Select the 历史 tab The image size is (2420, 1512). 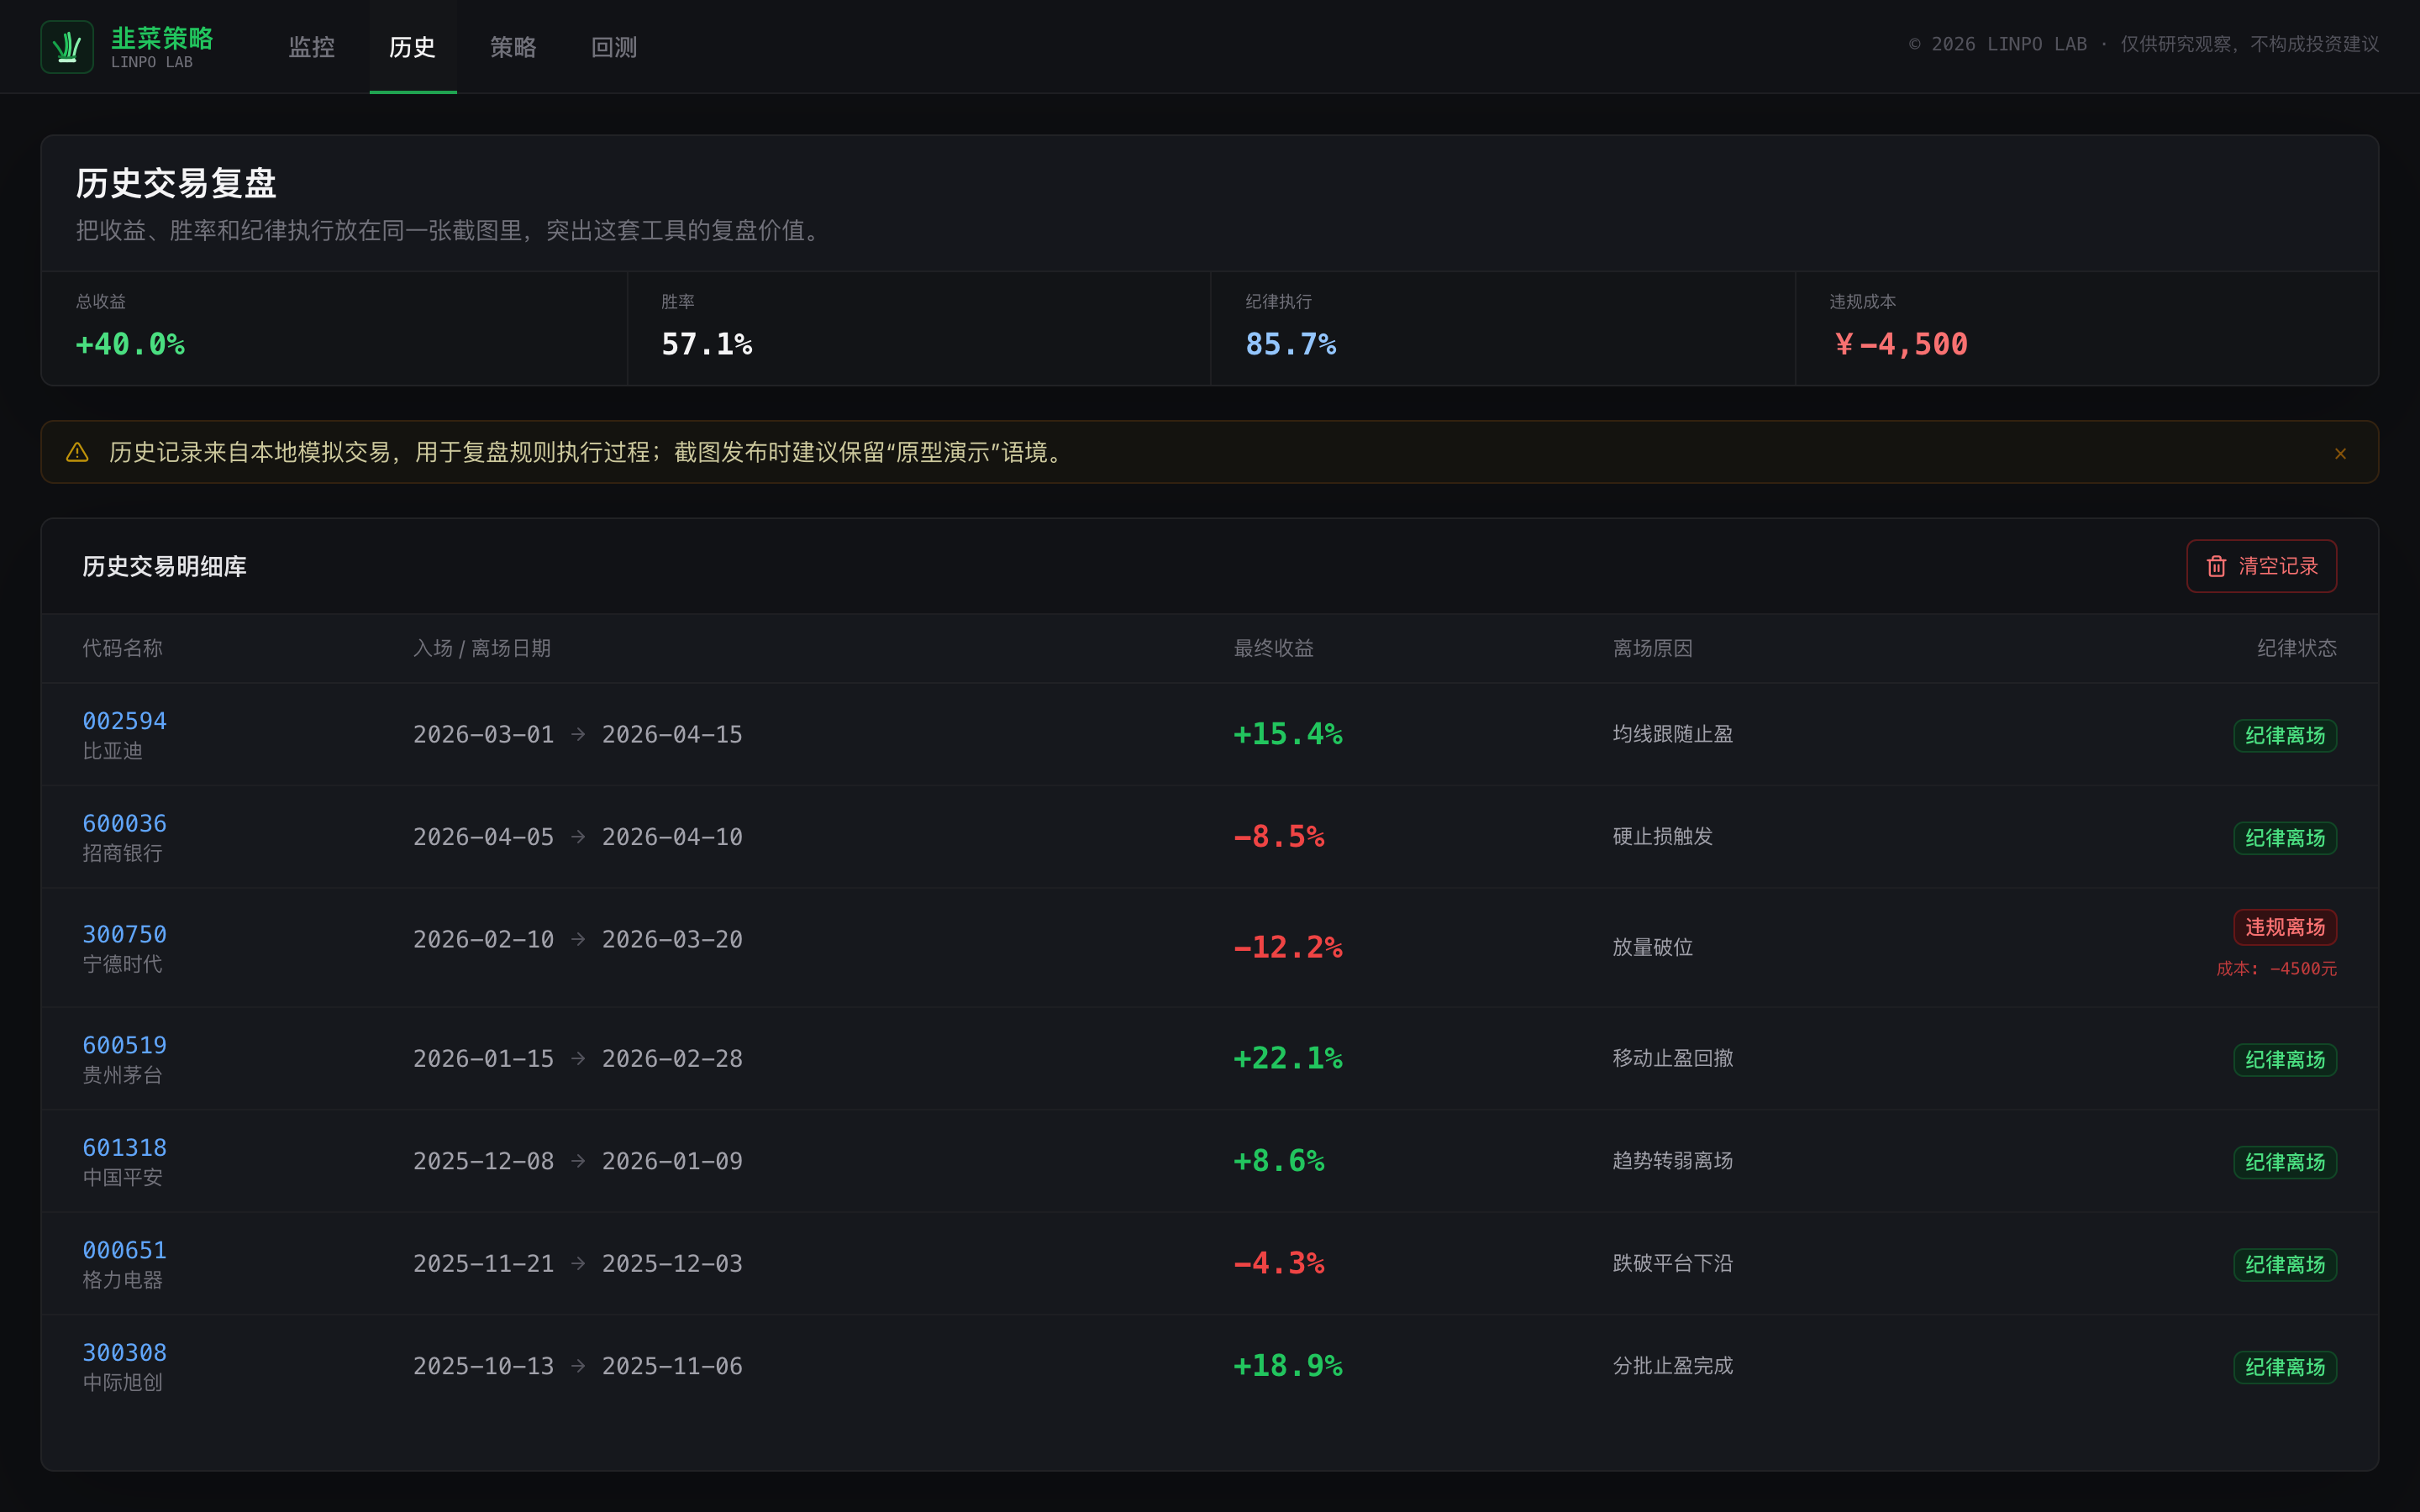(x=413, y=47)
